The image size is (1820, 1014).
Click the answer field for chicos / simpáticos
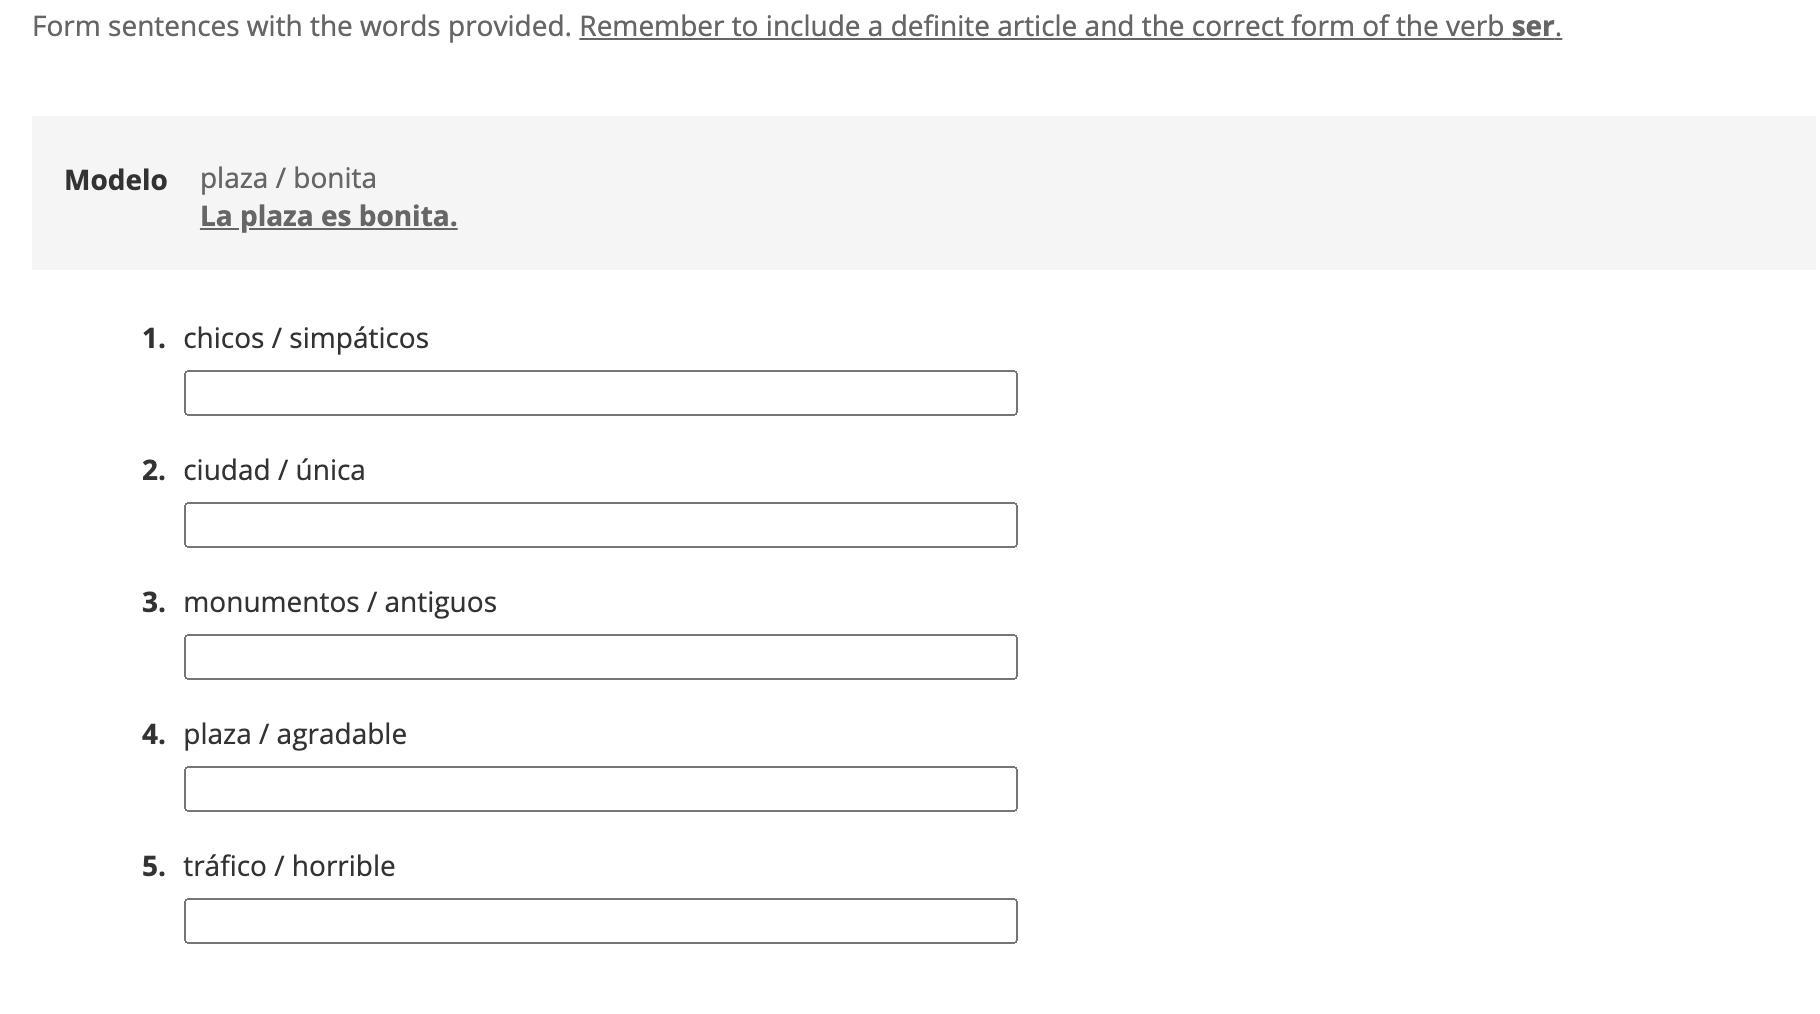600,393
